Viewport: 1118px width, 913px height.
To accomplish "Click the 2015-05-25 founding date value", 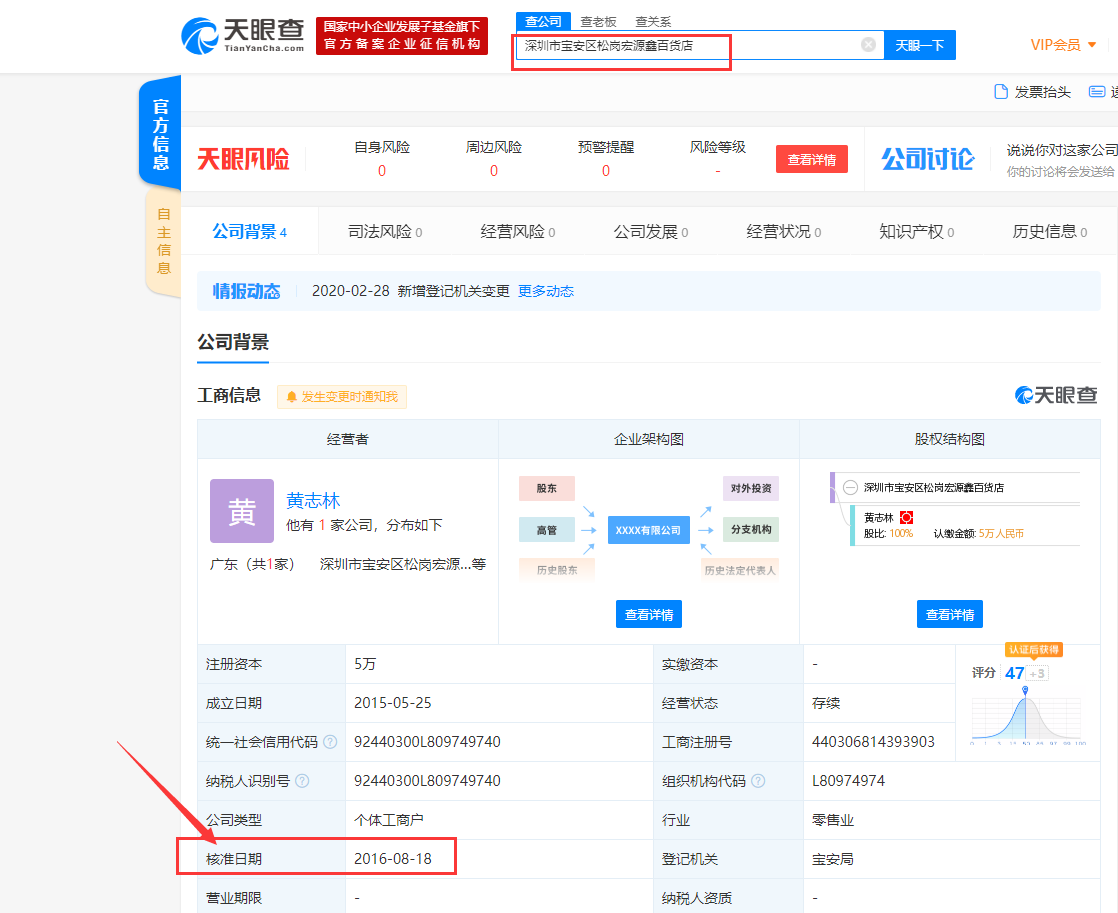I will (x=393, y=703).
